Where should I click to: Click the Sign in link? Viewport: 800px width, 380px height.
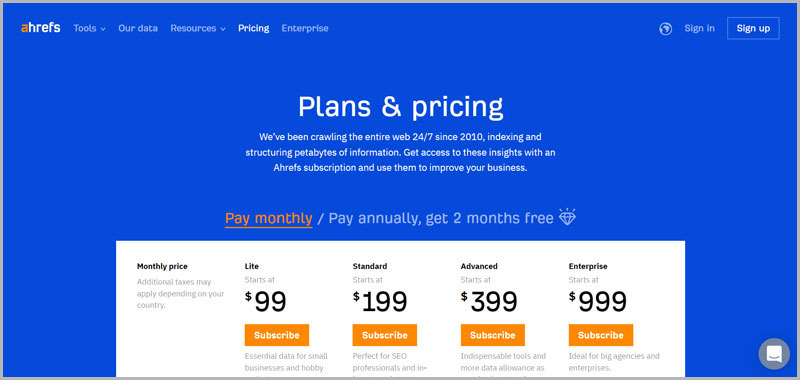pos(699,29)
